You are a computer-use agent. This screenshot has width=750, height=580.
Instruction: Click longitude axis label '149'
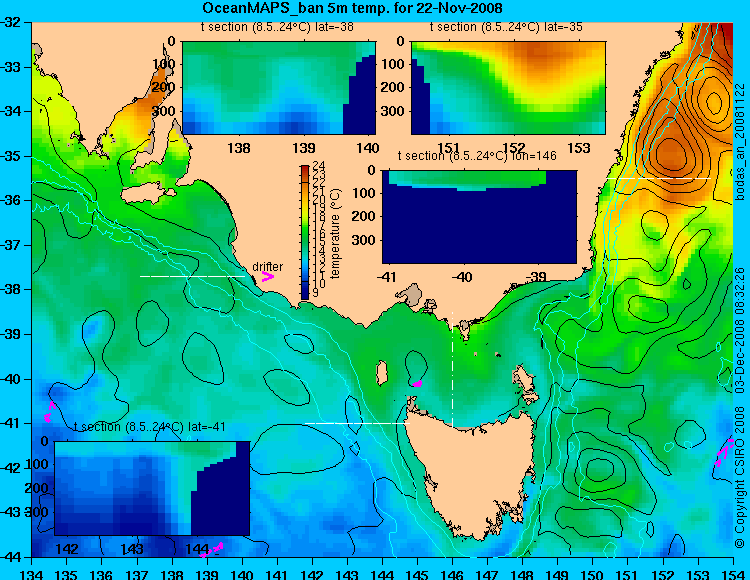[x=558, y=574]
